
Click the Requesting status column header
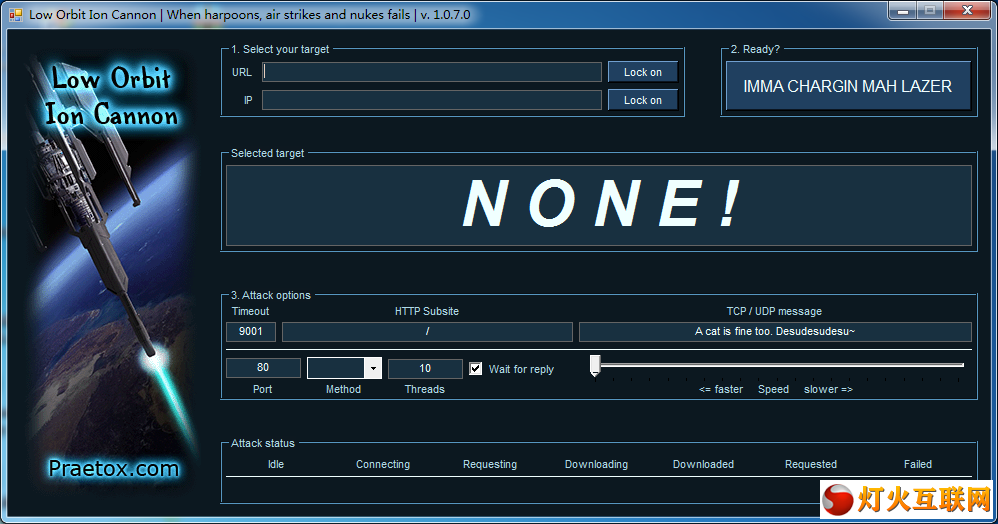(x=489, y=464)
